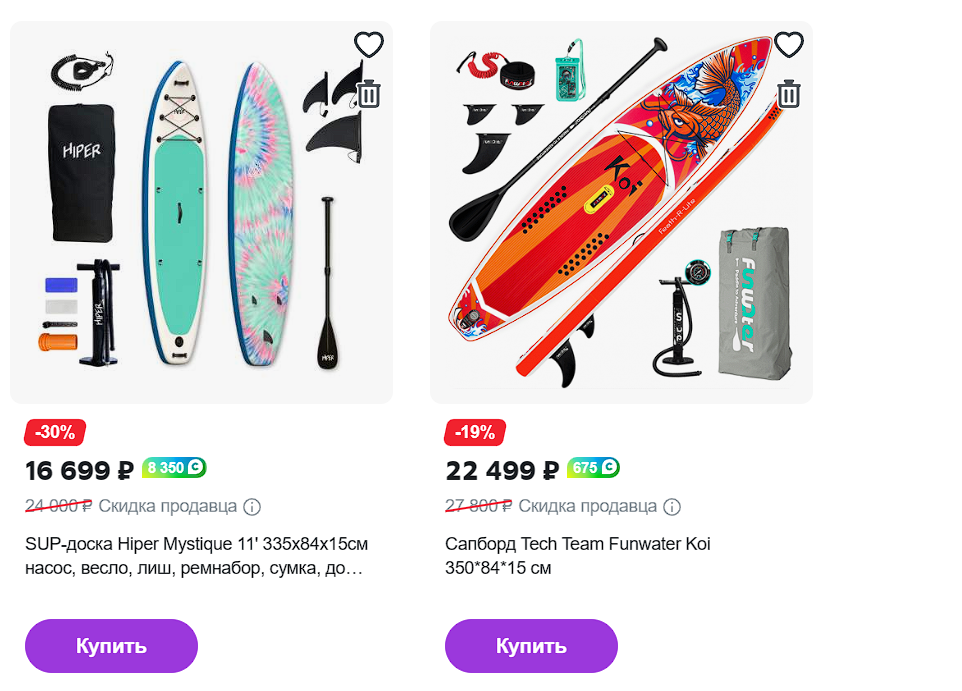962x691 pixels.
Task: Add Funwater Koi board to favorites
Action: 789,45
